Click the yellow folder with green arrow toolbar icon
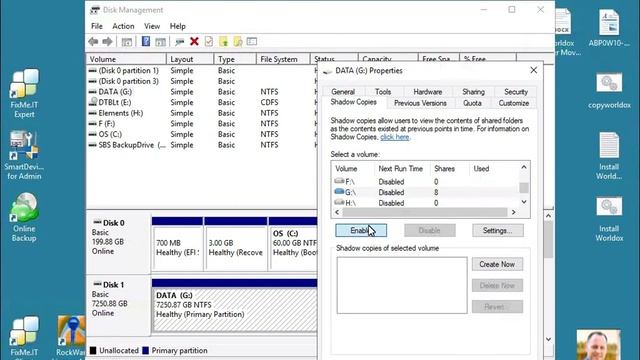The width and height of the screenshot is (640, 360). 223,41
